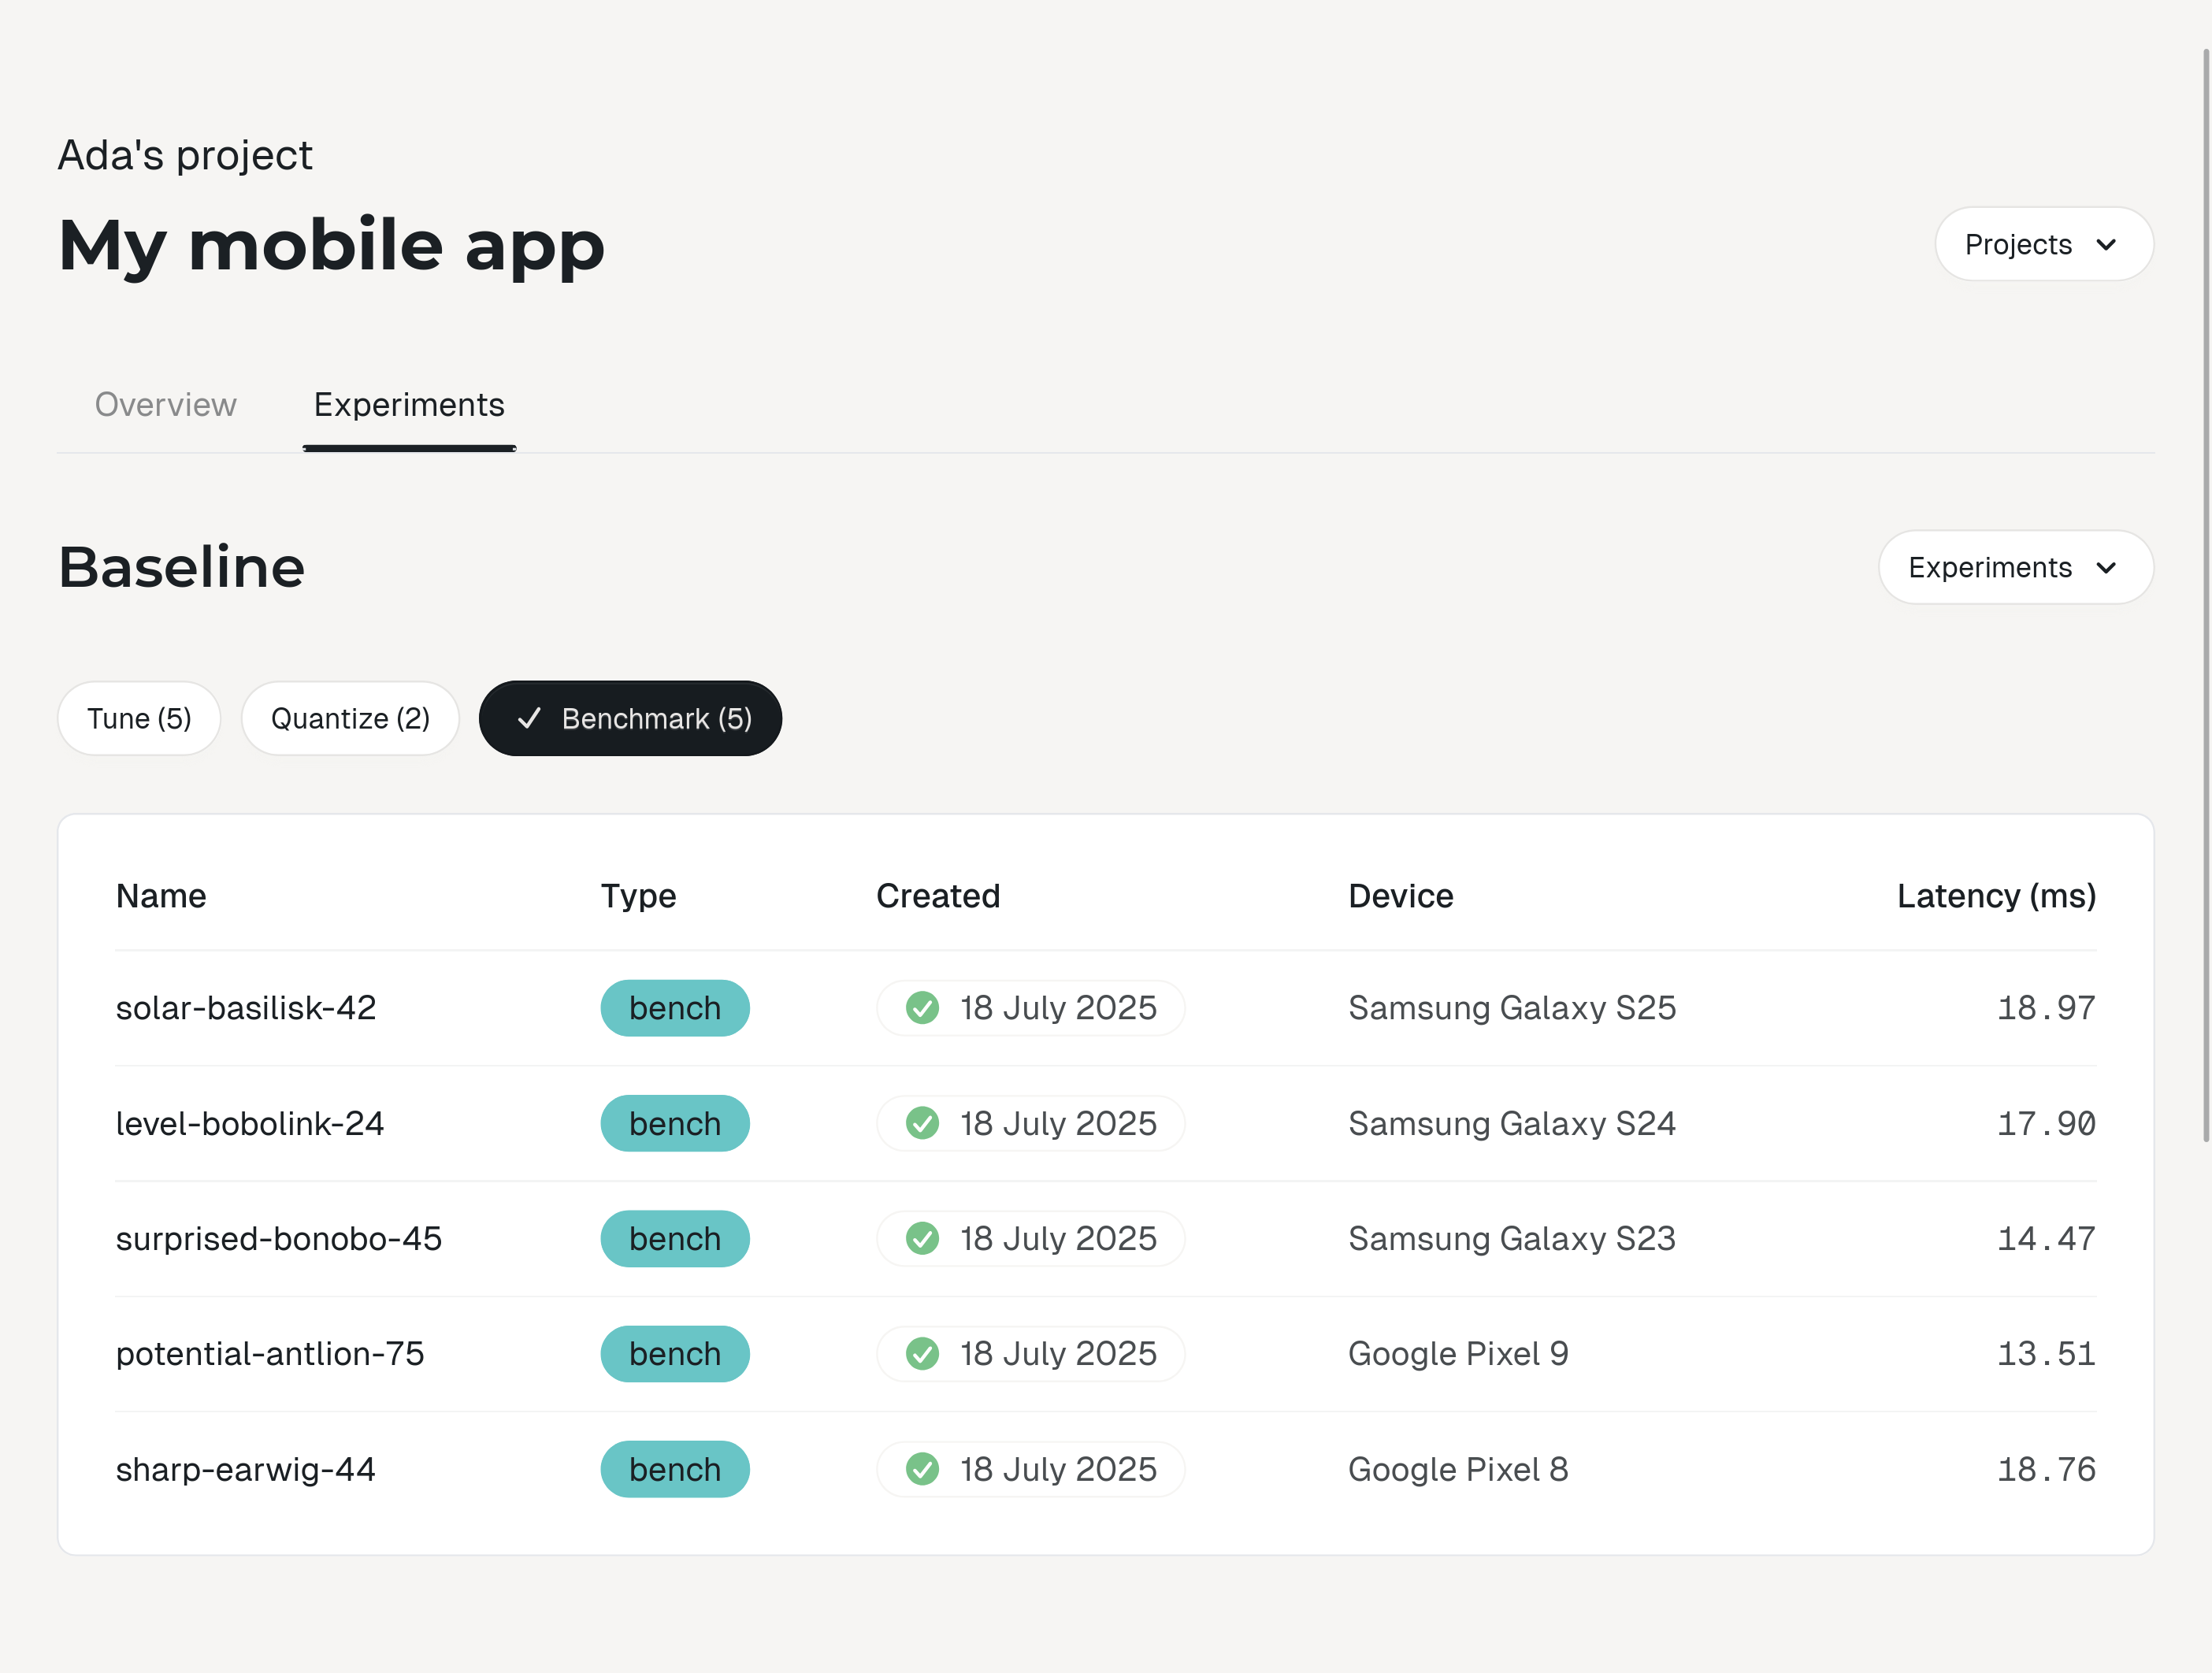Open the level-bobolink-24 experiment

(x=250, y=1123)
